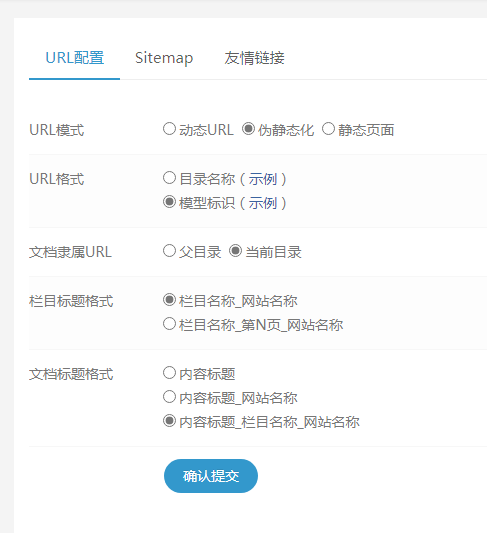Select 静态页面 URL mode
Image resolution: width=487 pixels, height=533 pixels.
click(x=328, y=129)
